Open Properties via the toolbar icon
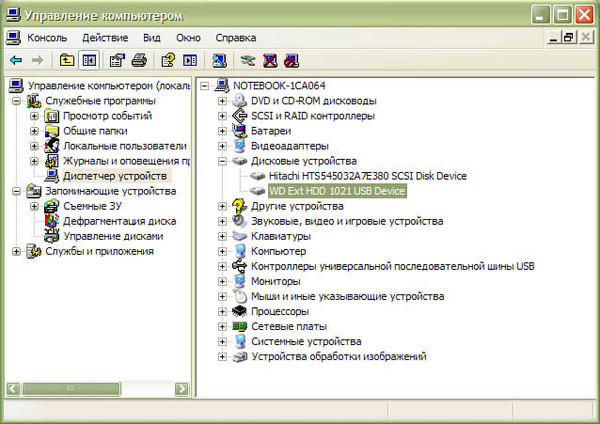 (x=117, y=60)
